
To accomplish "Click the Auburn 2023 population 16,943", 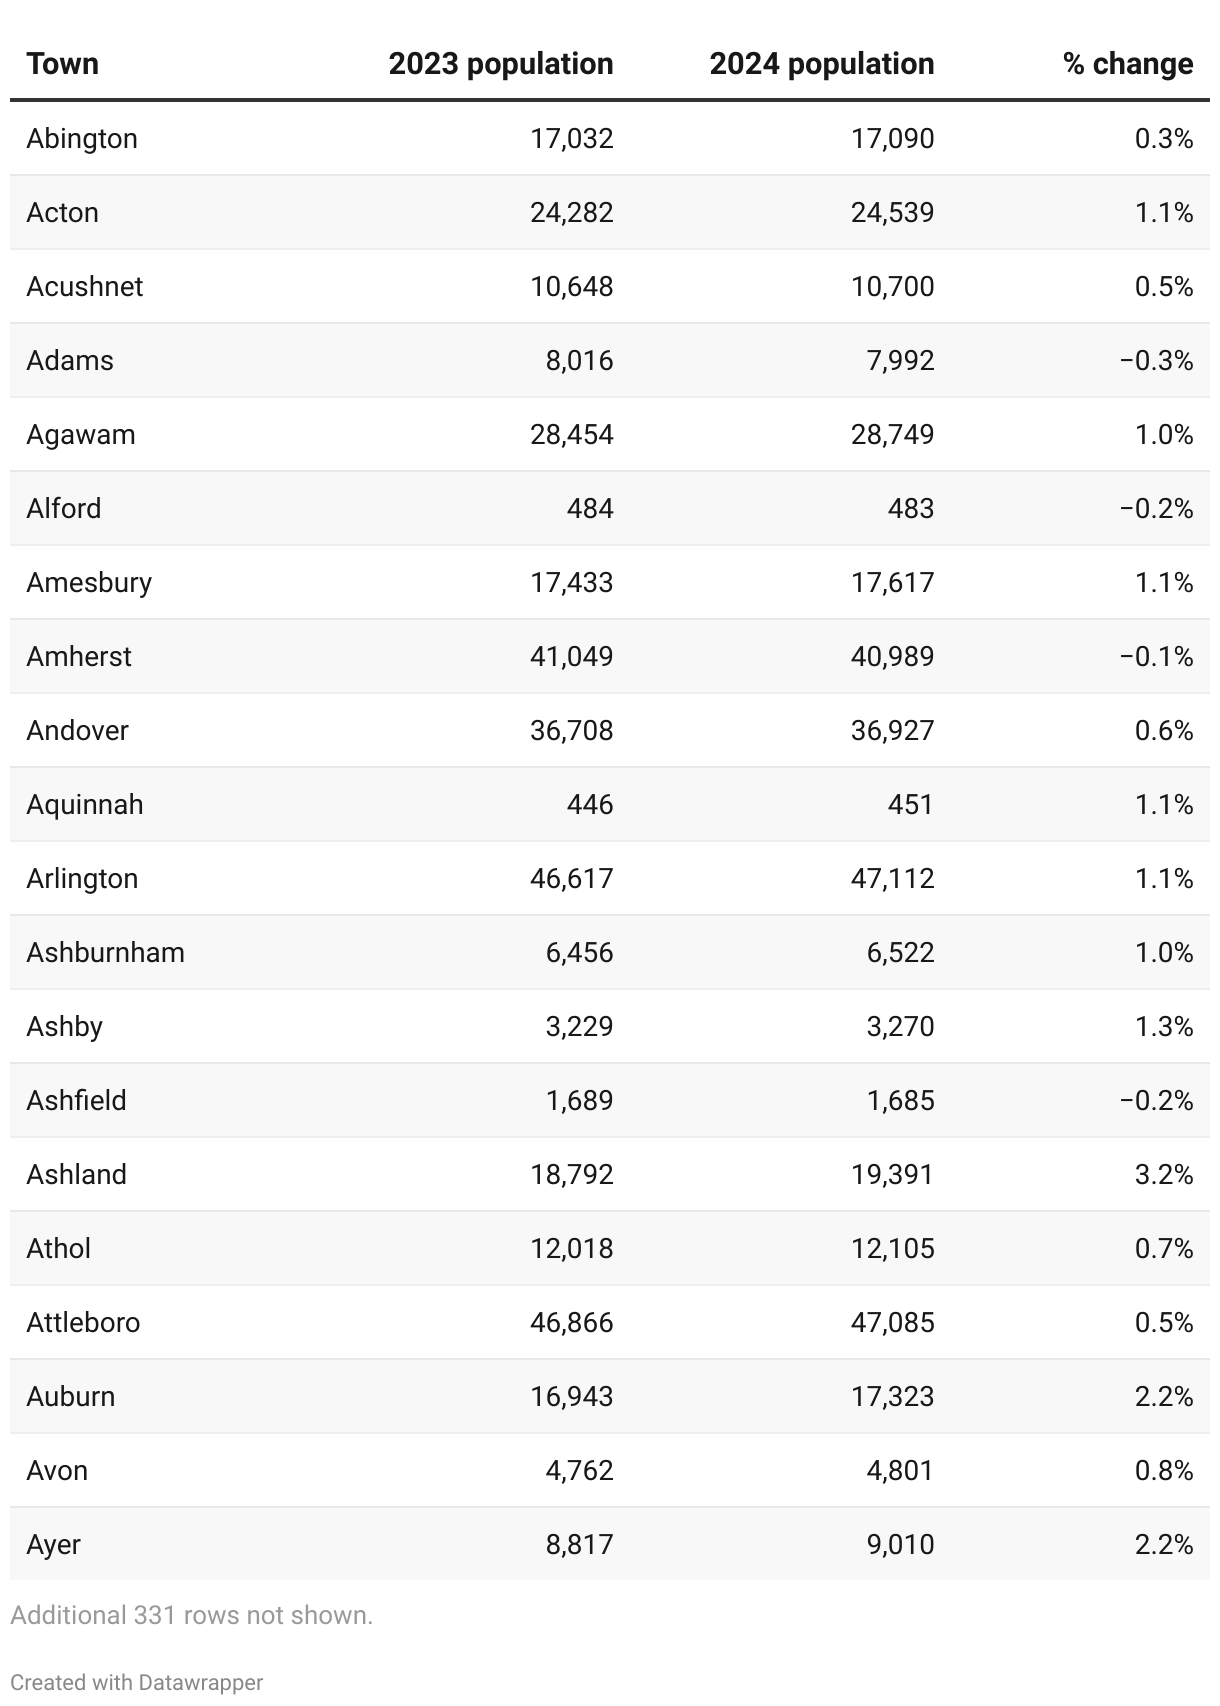I will [x=572, y=1396].
